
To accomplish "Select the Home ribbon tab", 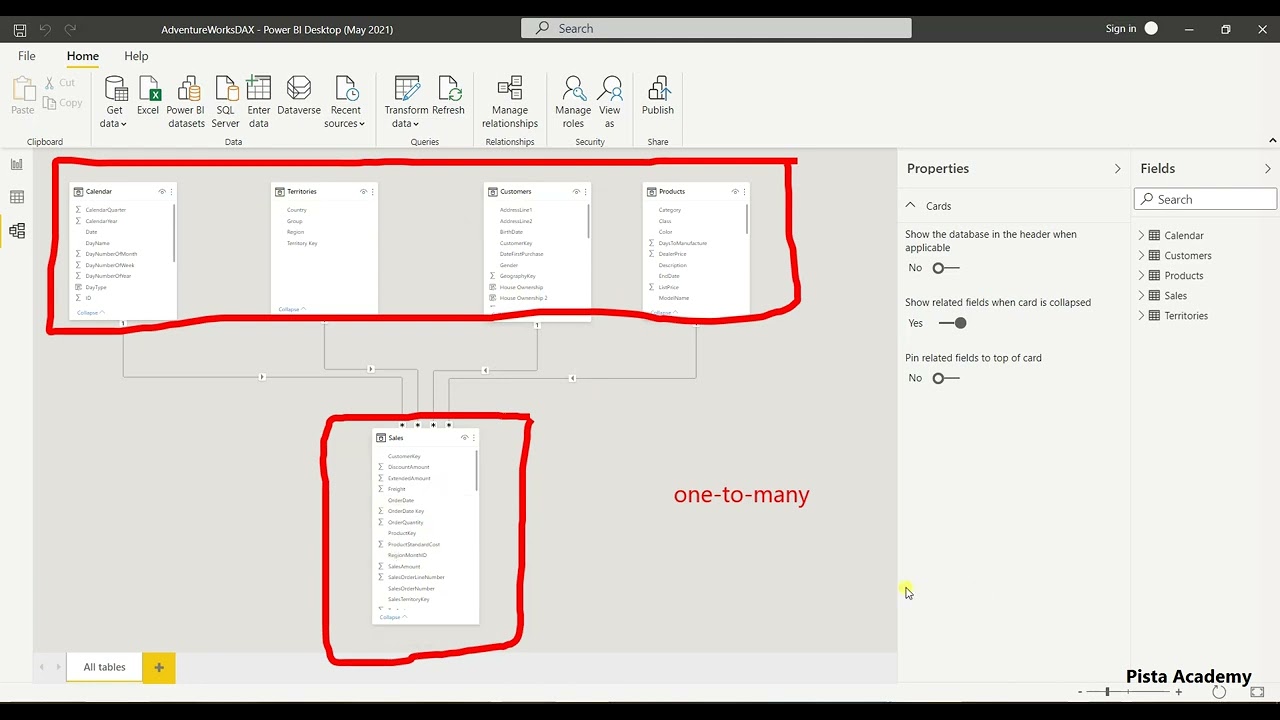I will 83,57.
